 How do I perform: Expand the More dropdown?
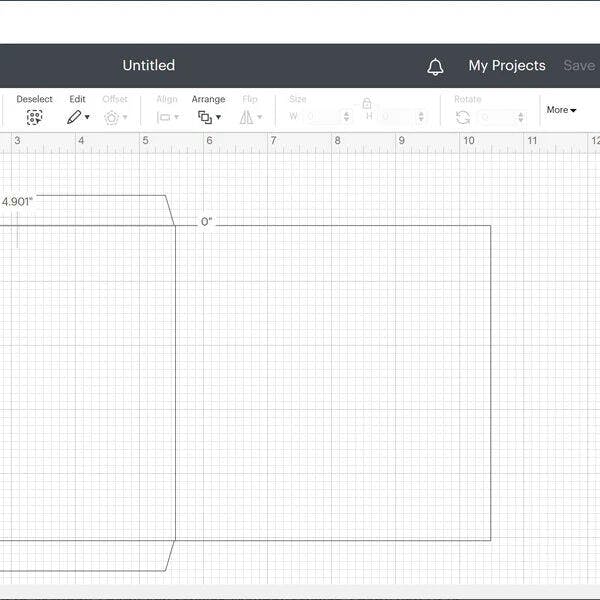pyautogui.click(x=561, y=110)
